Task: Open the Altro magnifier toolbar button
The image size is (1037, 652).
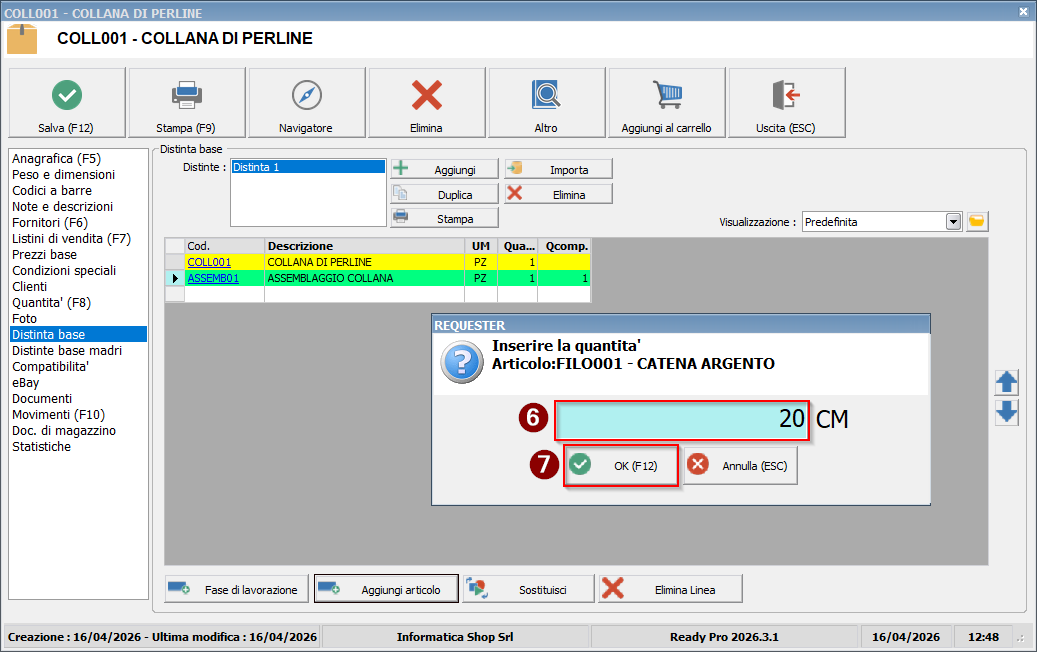Action: click(x=547, y=102)
